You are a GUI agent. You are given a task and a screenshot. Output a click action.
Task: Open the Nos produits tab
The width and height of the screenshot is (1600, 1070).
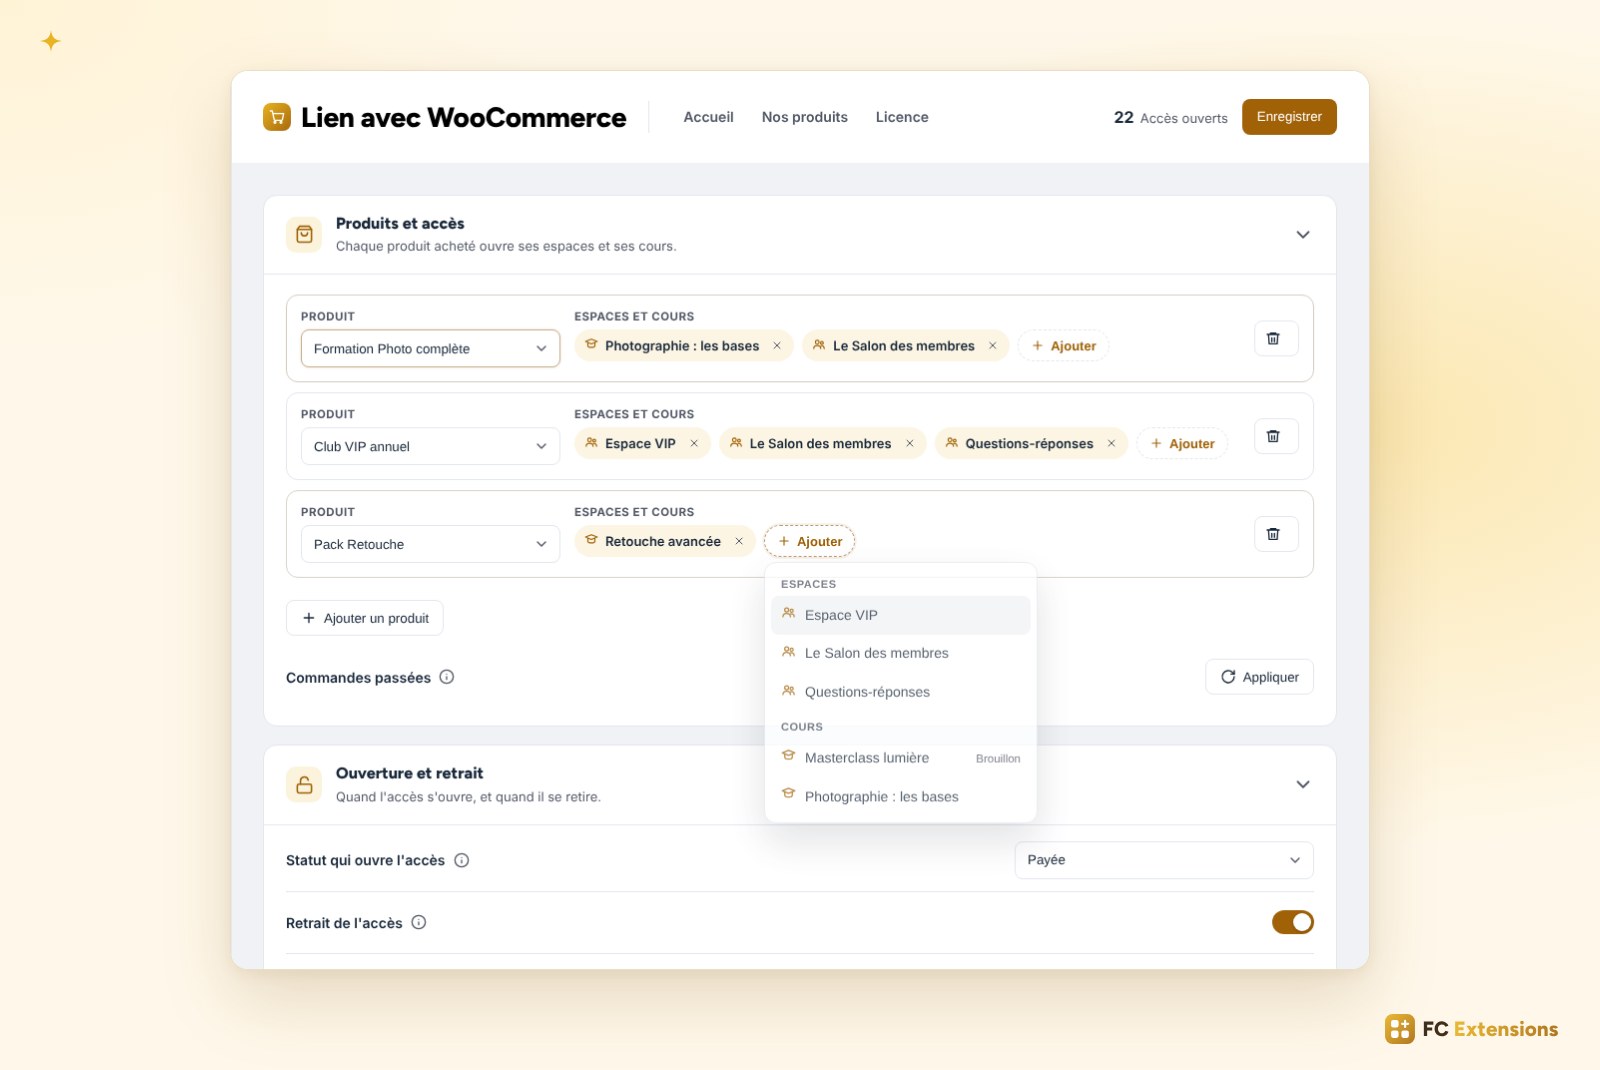[805, 117]
